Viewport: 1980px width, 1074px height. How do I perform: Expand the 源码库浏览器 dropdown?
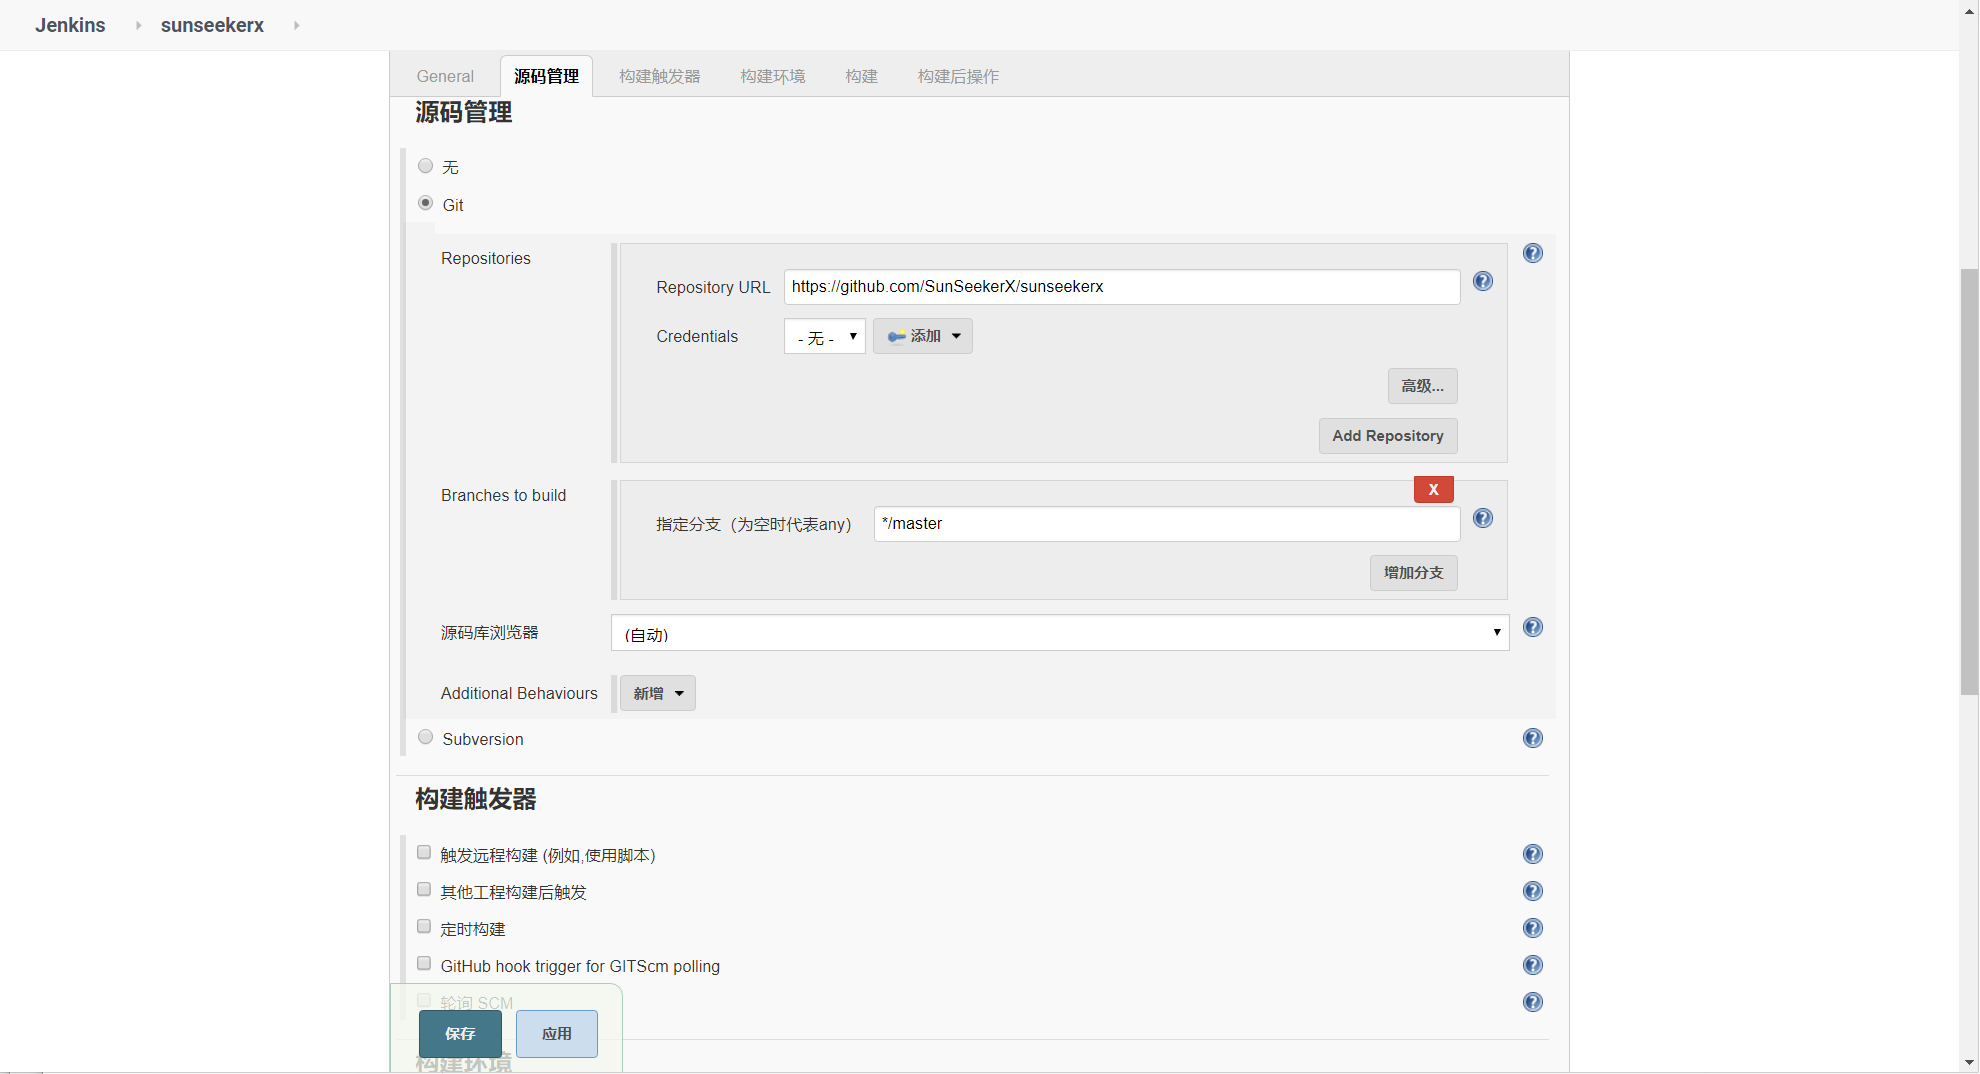(x=1059, y=633)
